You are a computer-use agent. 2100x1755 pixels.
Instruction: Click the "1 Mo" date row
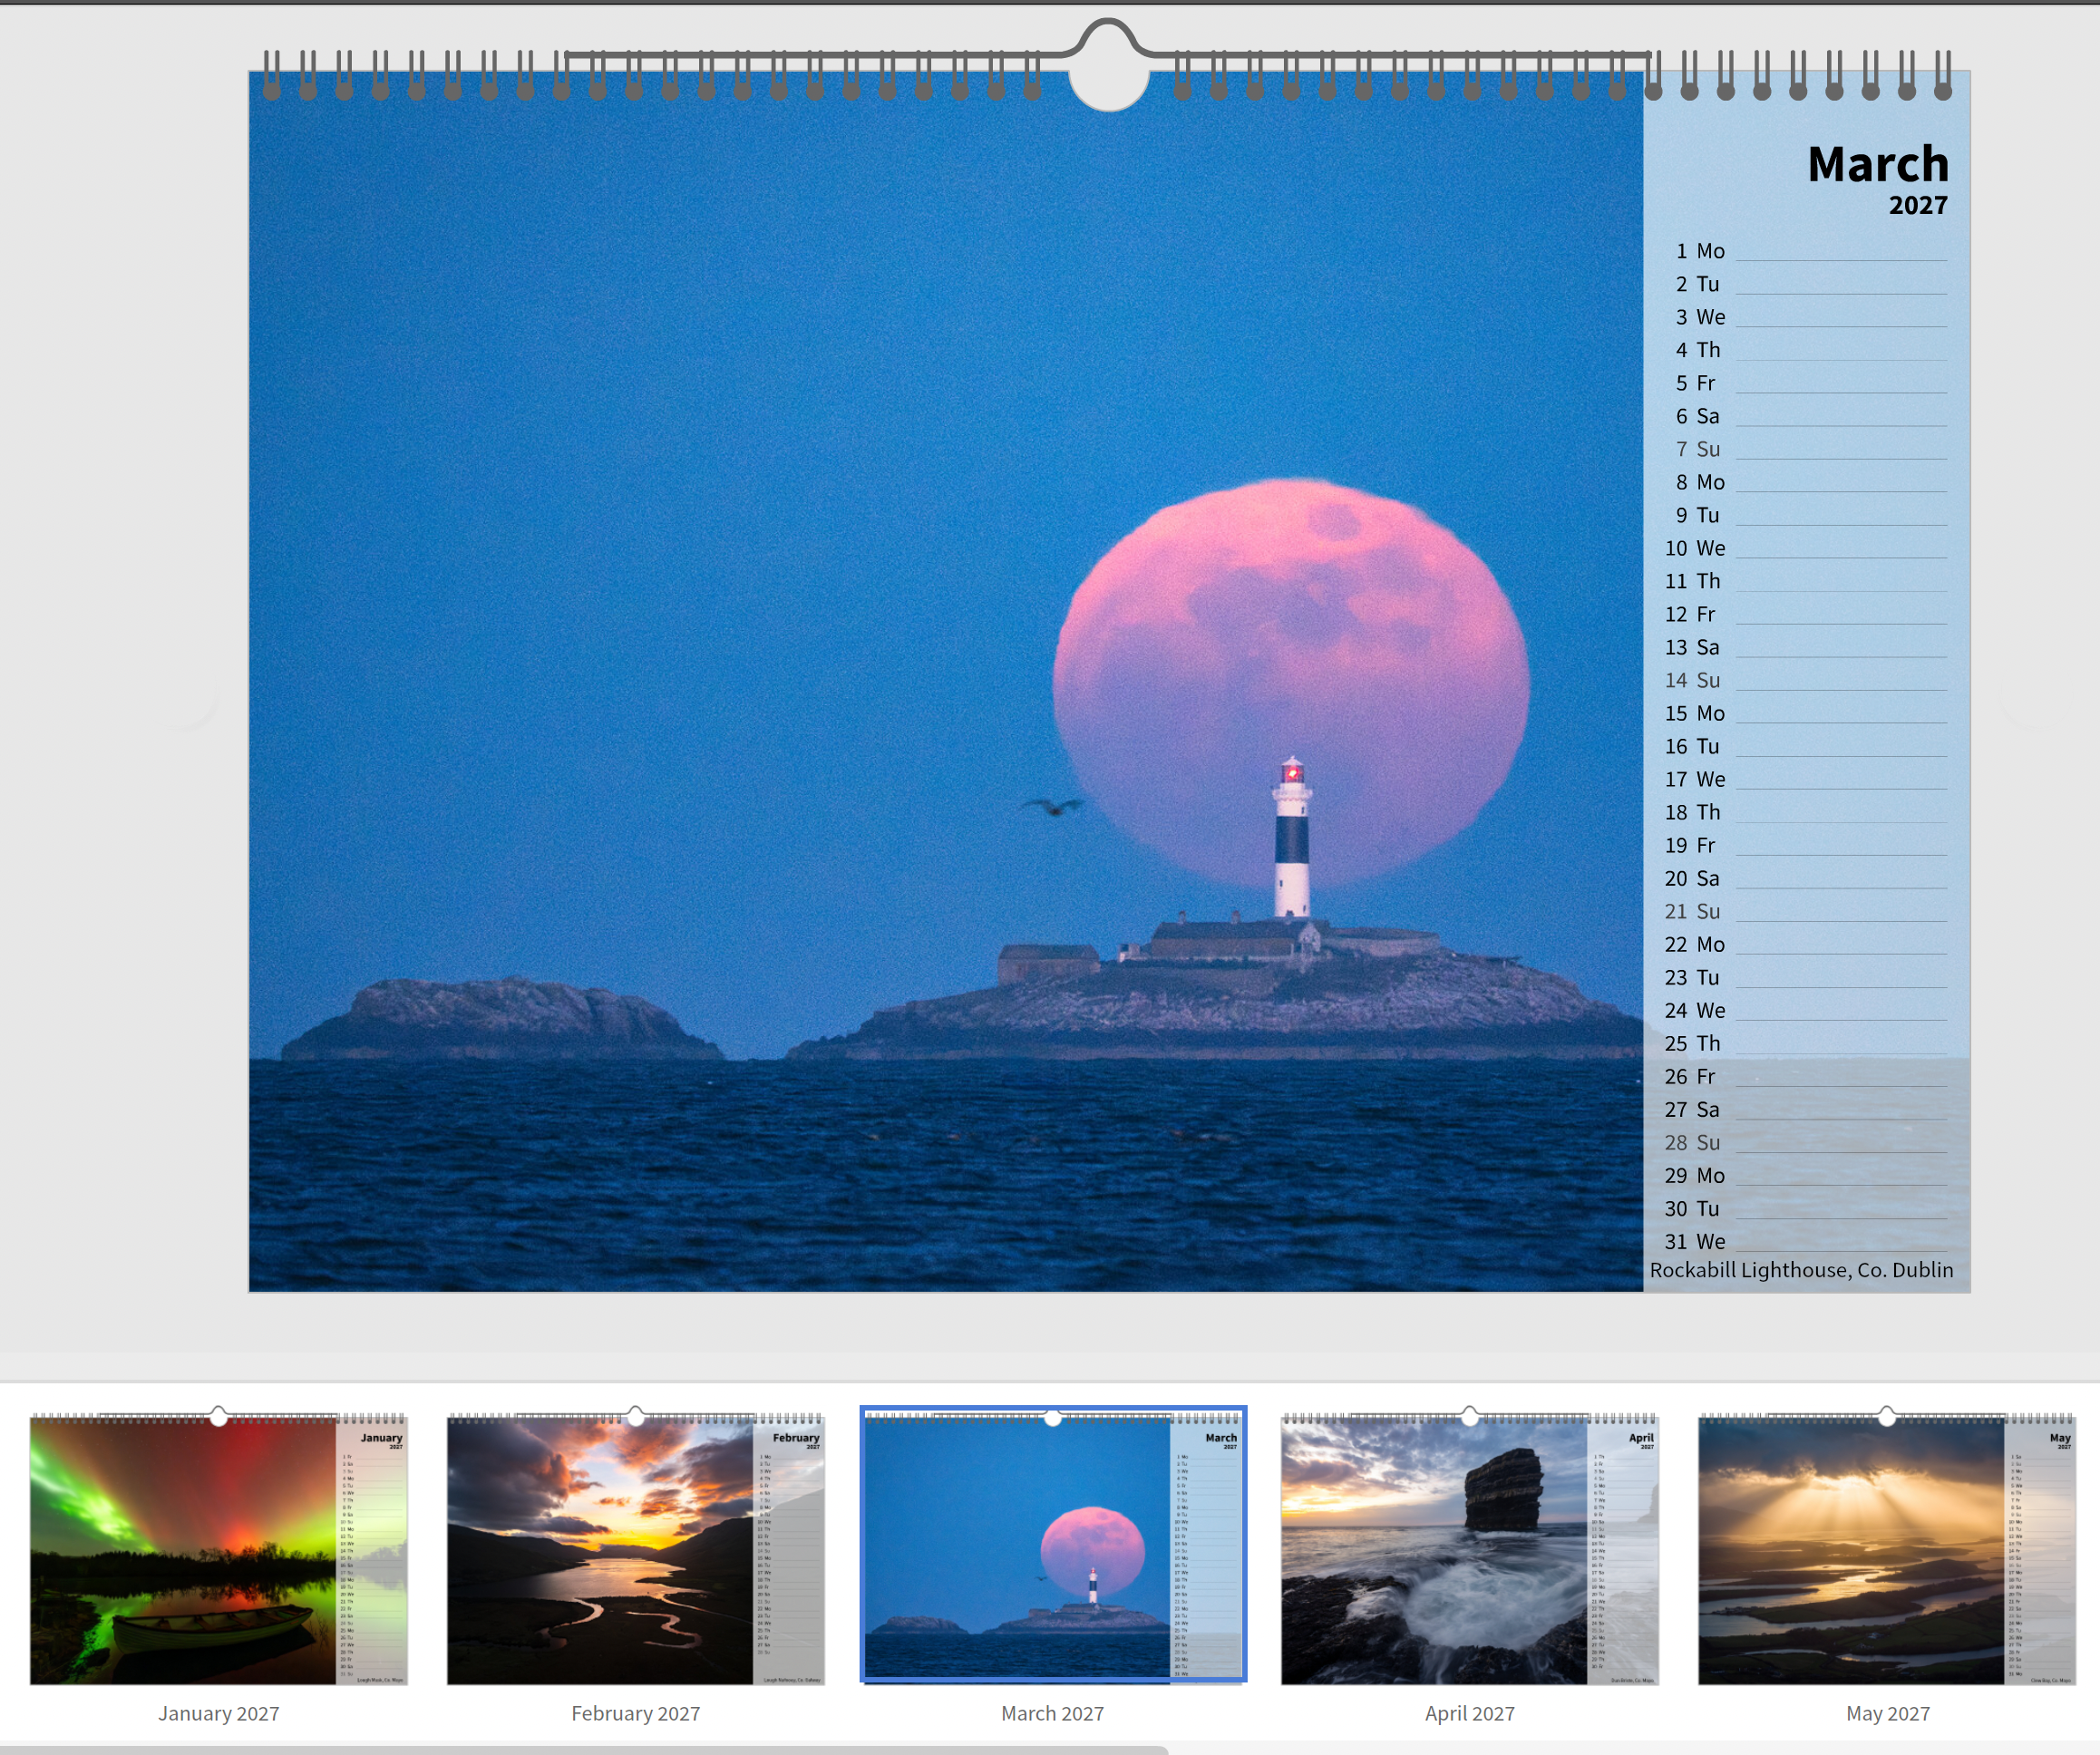pos(1806,251)
